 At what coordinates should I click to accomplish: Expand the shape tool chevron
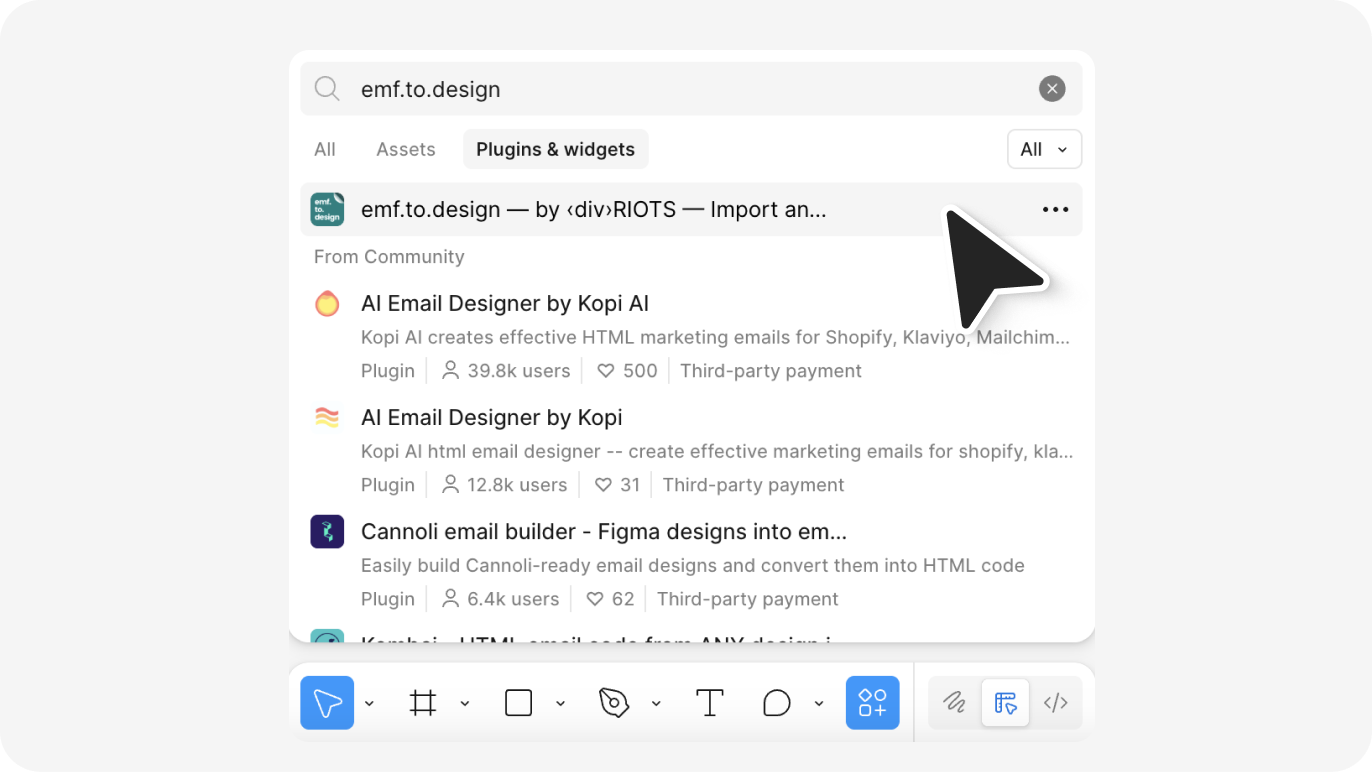(559, 702)
